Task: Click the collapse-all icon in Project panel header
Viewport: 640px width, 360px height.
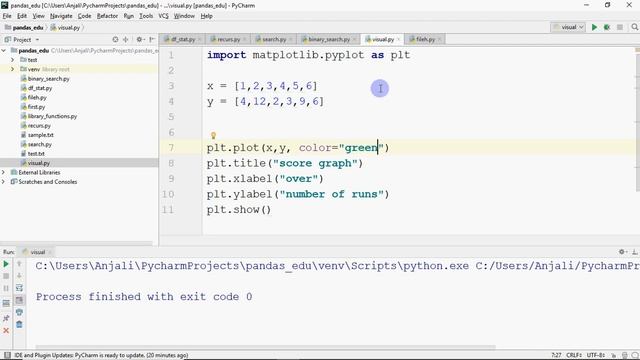Action: (126, 40)
